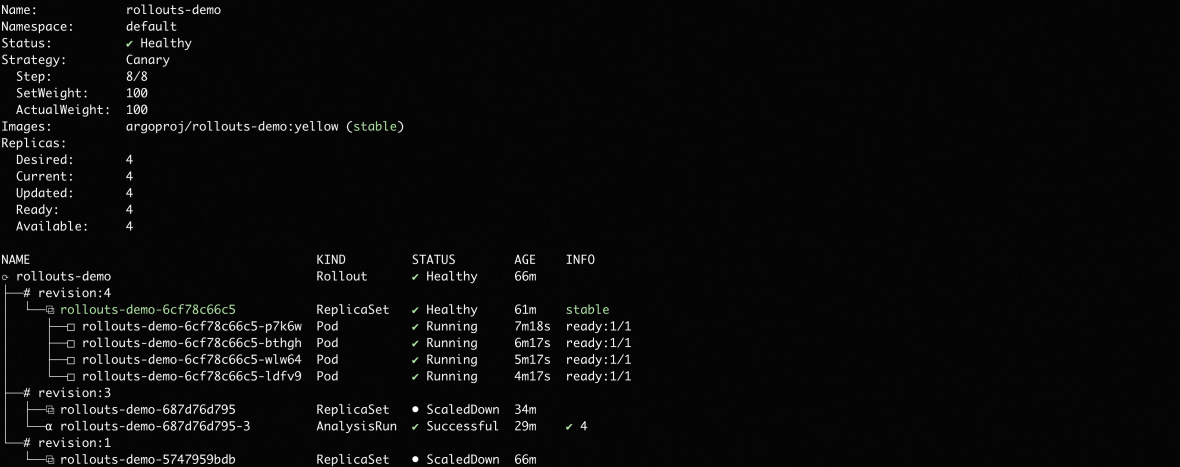Image resolution: width=1180 pixels, height=467 pixels.
Task: Click the Pod icon for rollouts-demo-6cf78c66c5-ldfv9
Action: click(71, 377)
